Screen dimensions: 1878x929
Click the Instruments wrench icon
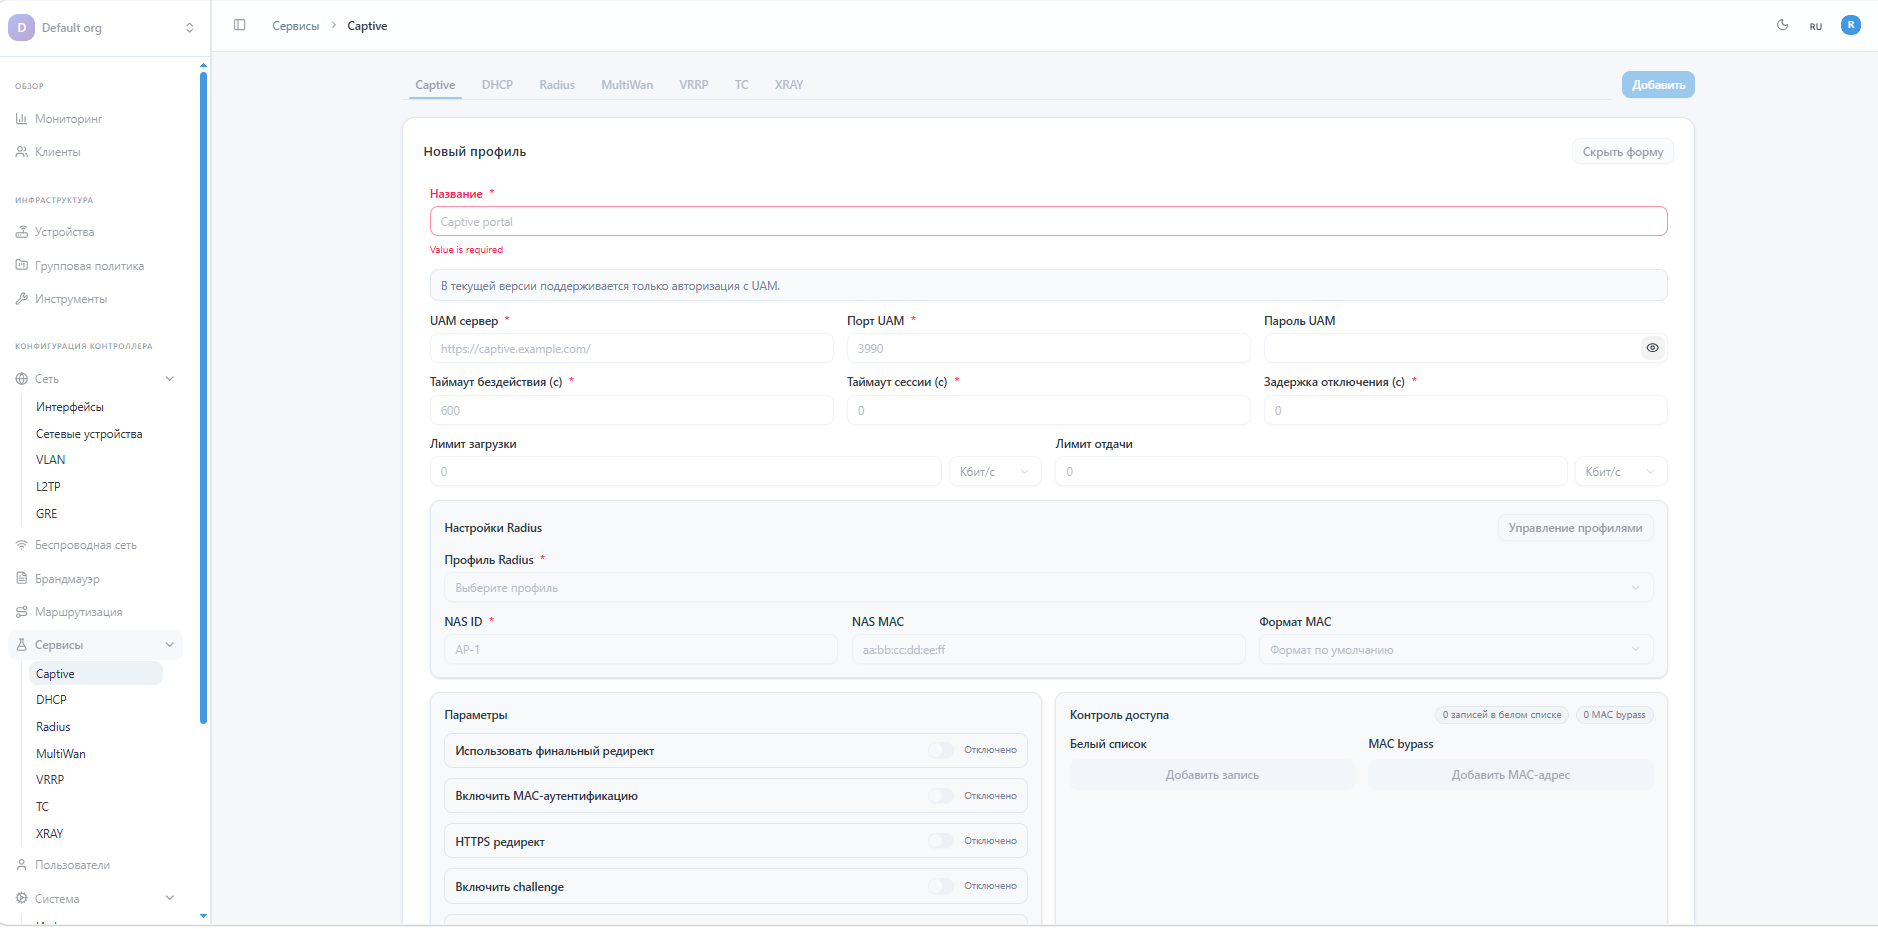coord(21,299)
